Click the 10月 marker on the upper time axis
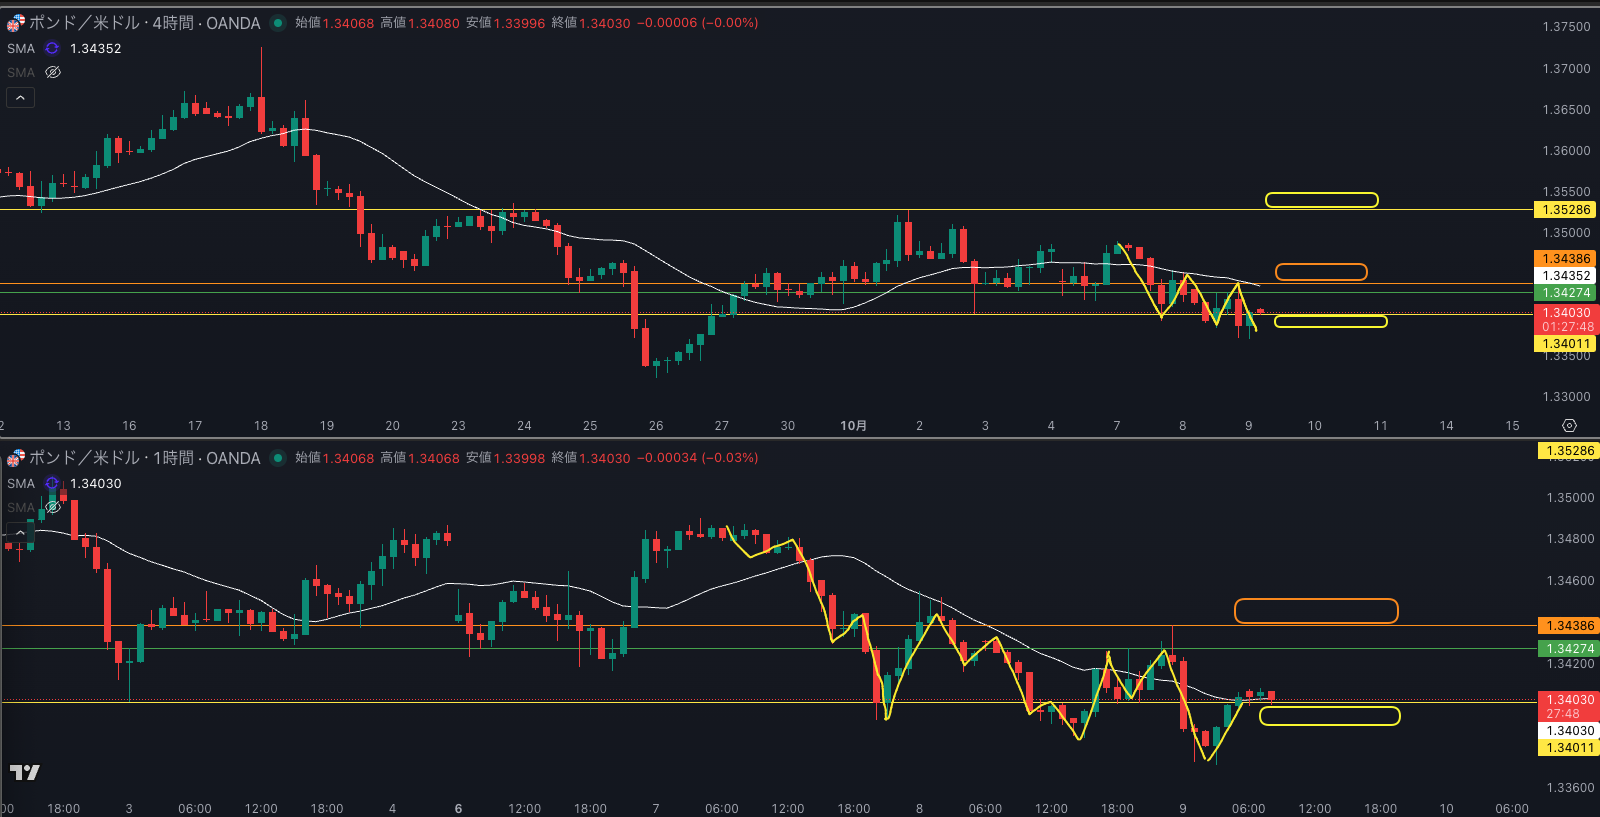Viewport: 1600px width, 817px height. [x=853, y=426]
